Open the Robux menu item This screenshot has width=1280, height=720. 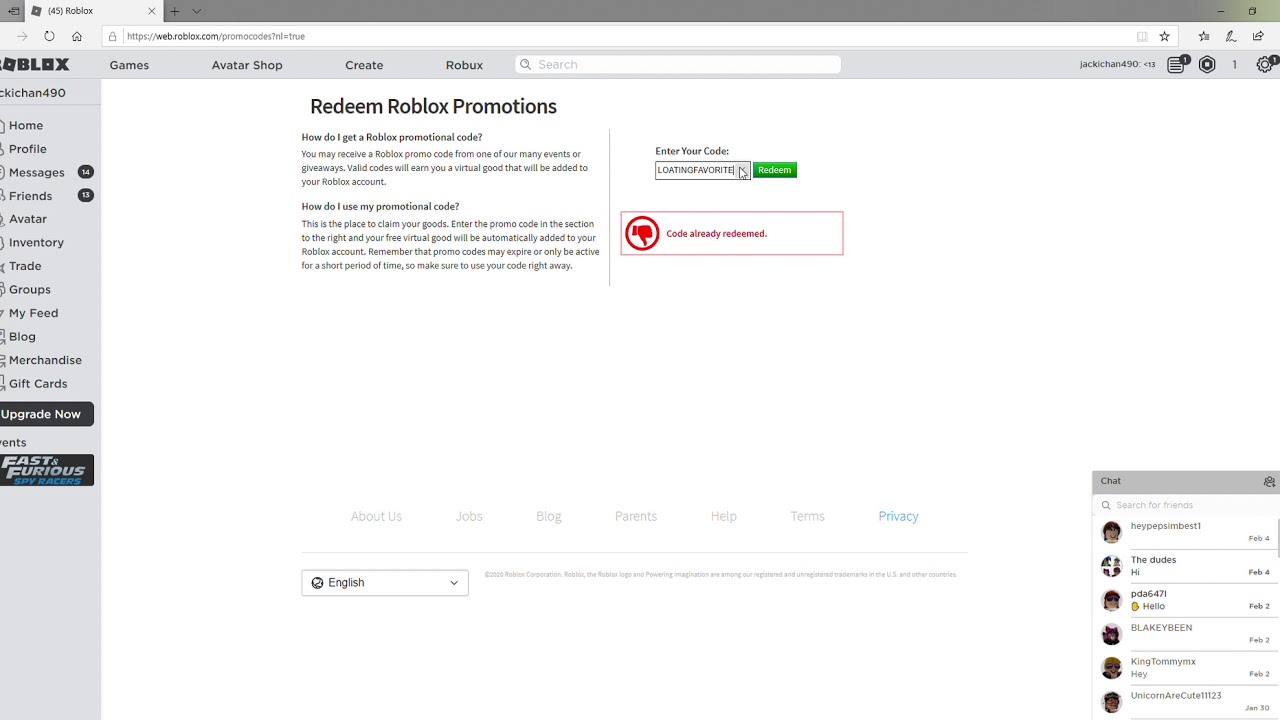pos(464,65)
